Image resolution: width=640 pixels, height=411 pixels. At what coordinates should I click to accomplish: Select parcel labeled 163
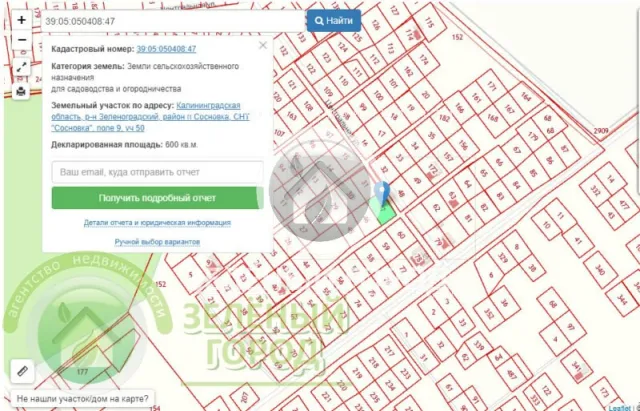point(291,116)
